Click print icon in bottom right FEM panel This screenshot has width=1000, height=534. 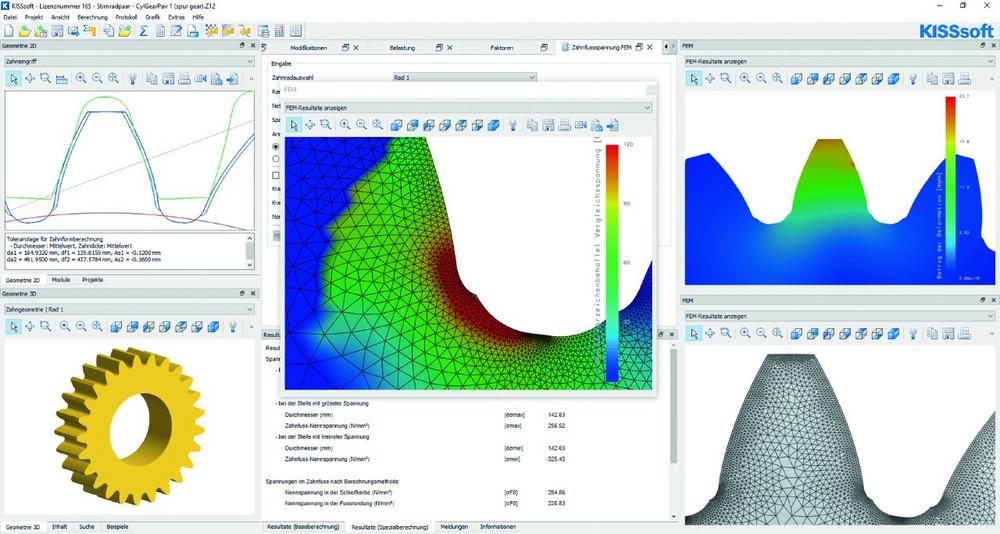pyautogui.click(x=965, y=333)
